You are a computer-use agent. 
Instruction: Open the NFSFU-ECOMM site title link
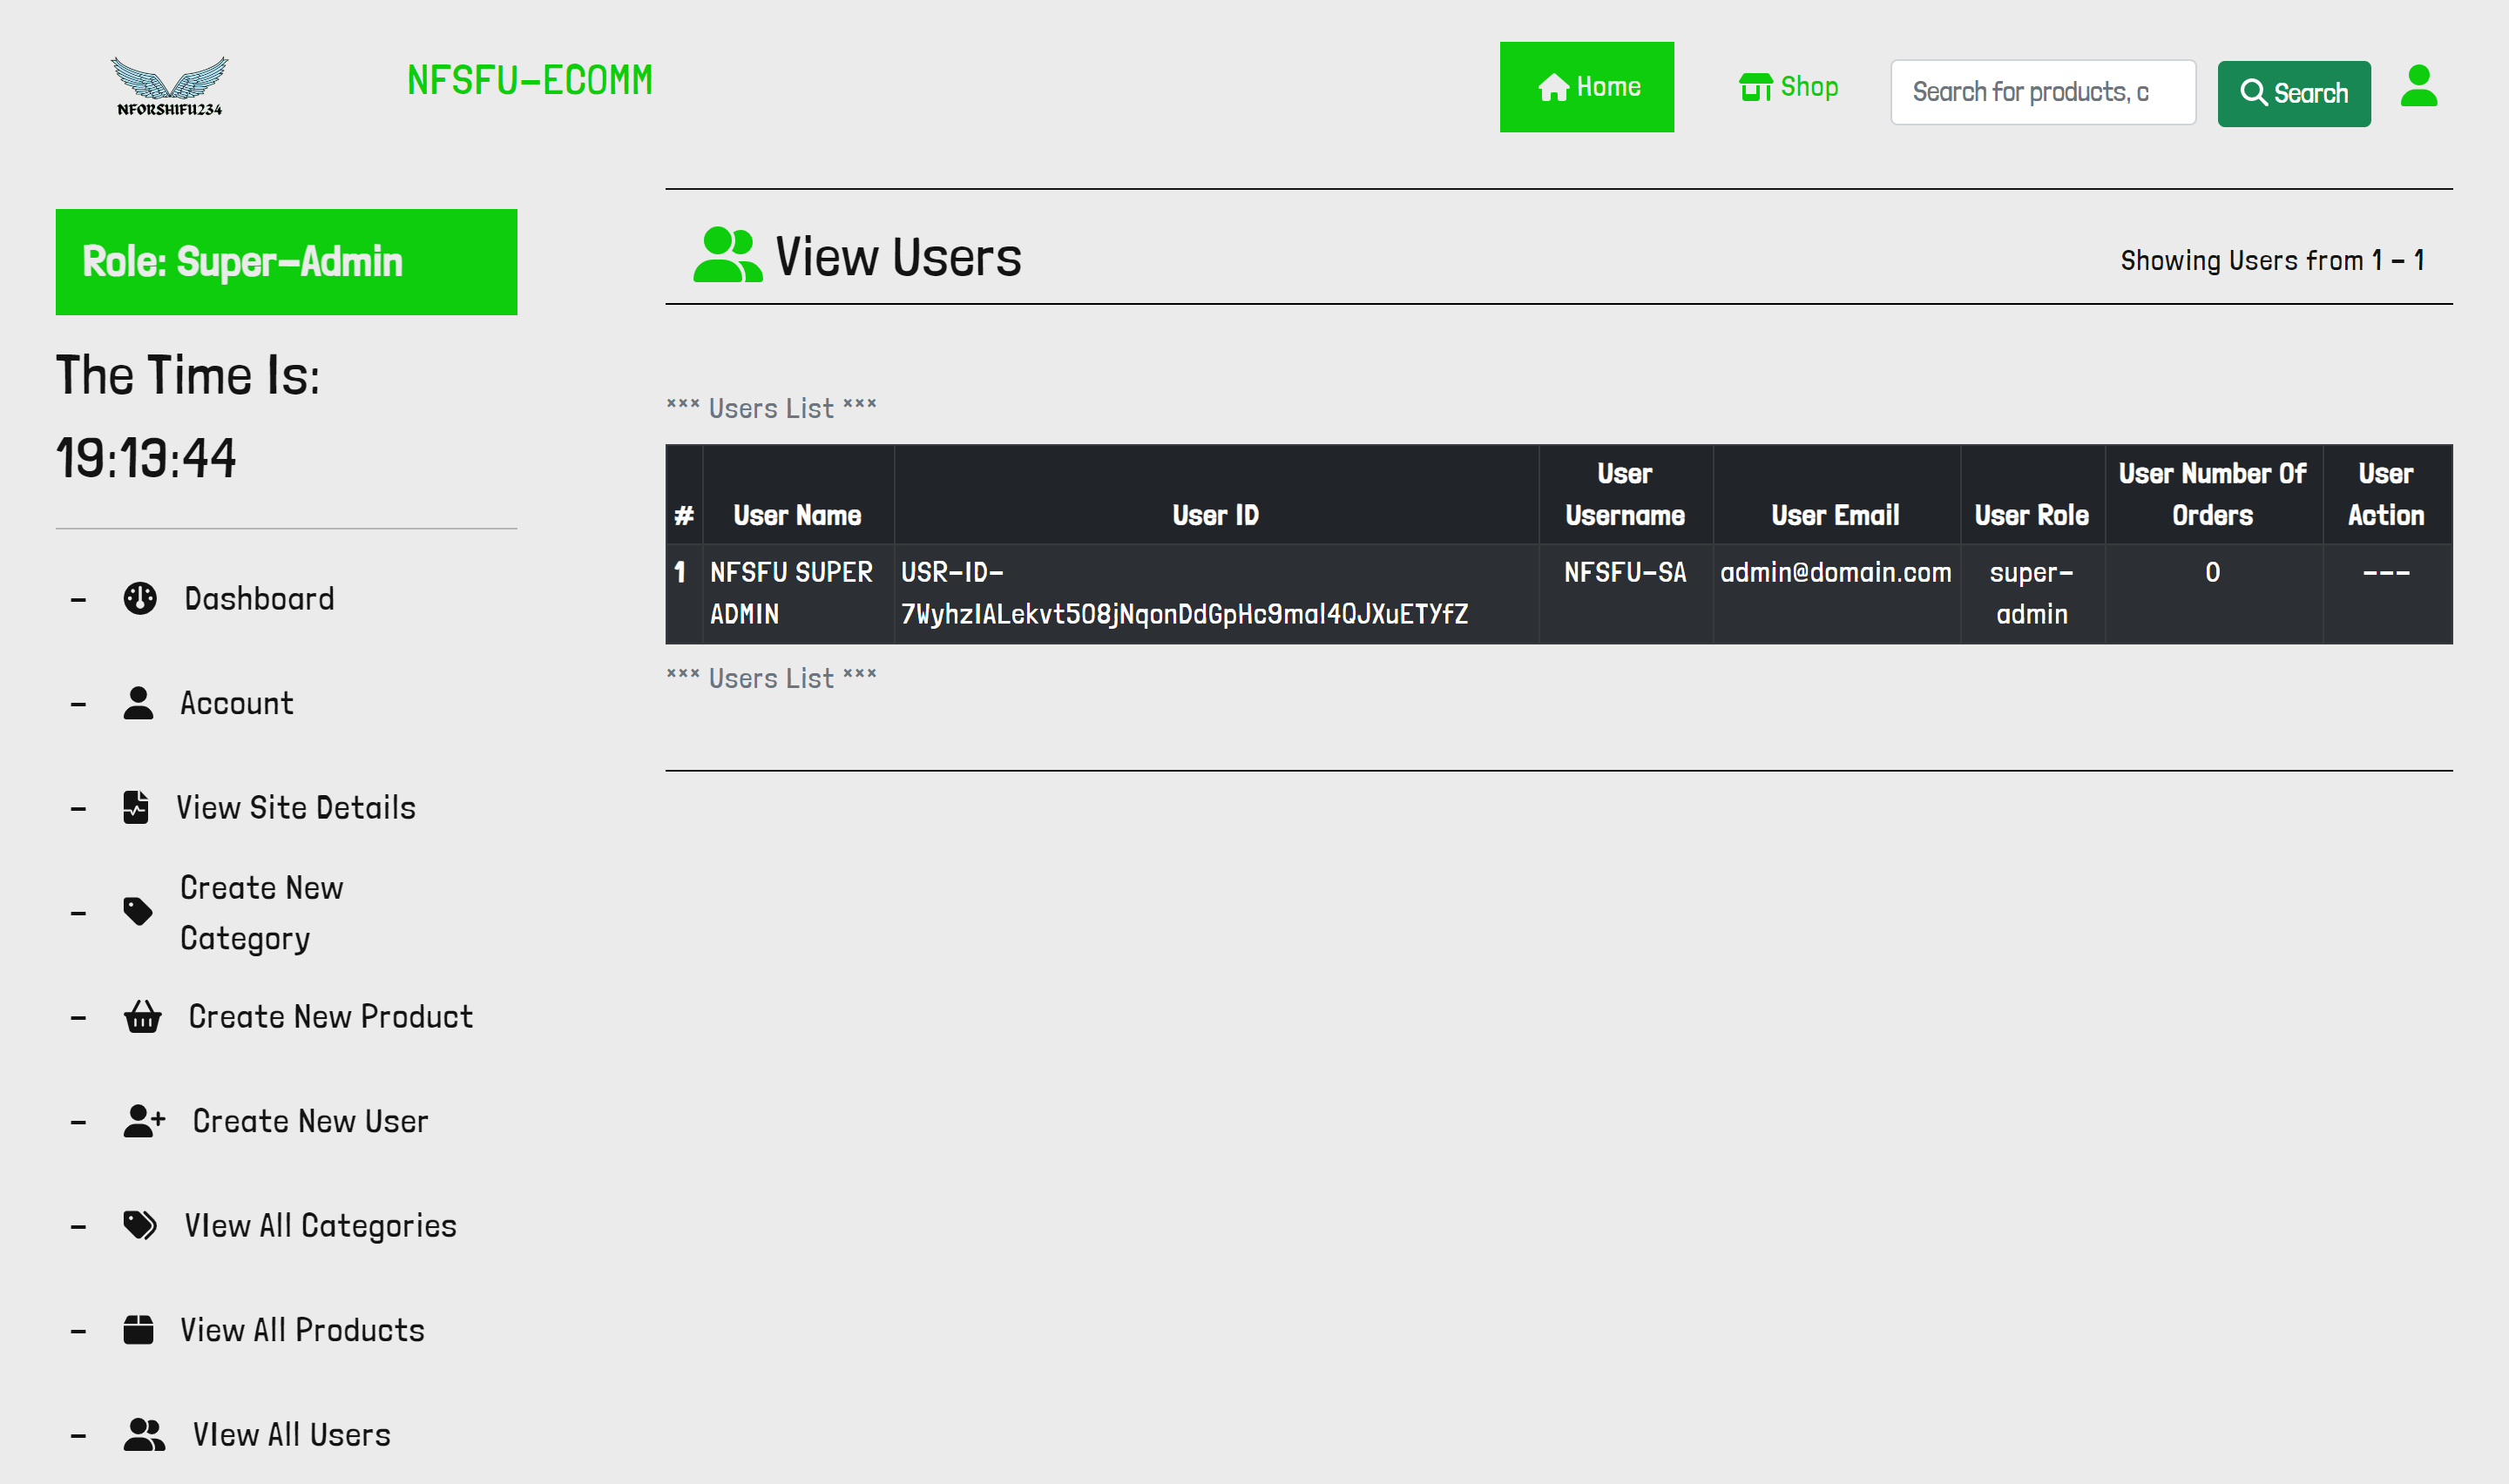(529, 80)
